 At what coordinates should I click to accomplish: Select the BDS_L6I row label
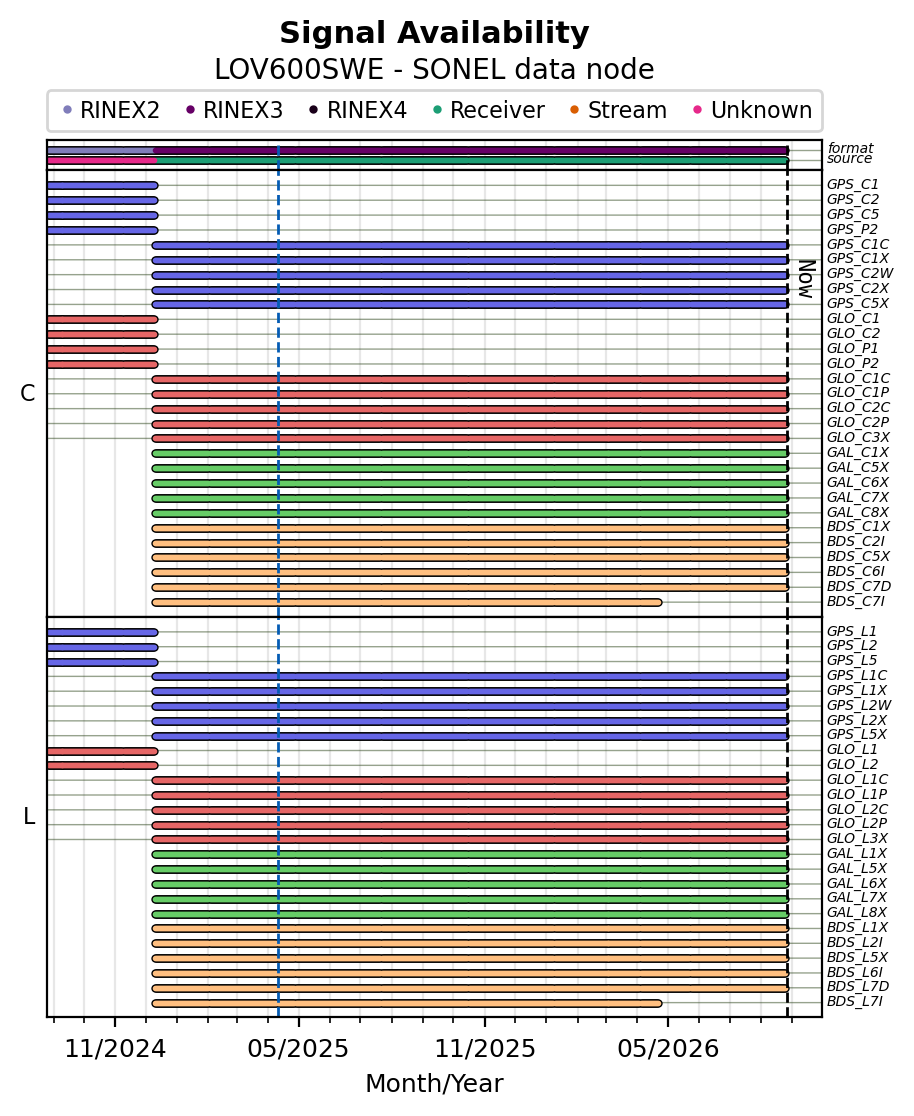pos(855,972)
